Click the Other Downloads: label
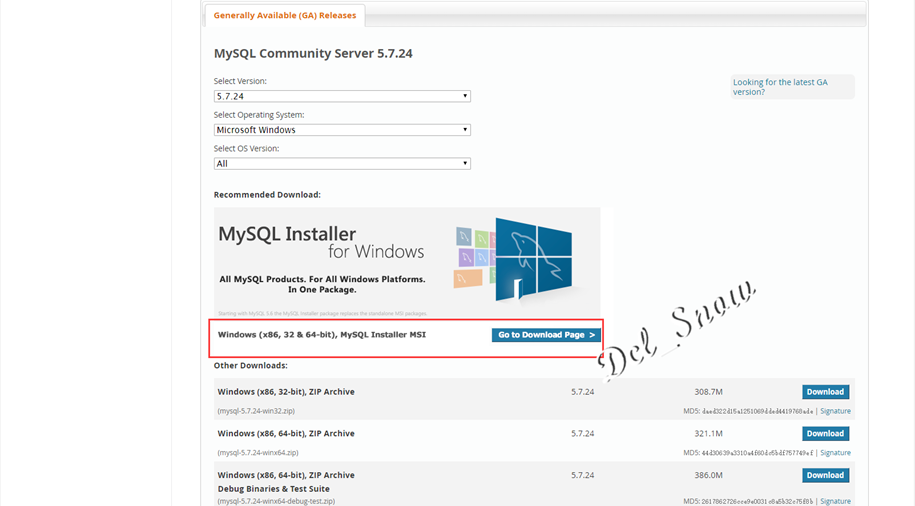This screenshot has width=915, height=506. [250, 366]
